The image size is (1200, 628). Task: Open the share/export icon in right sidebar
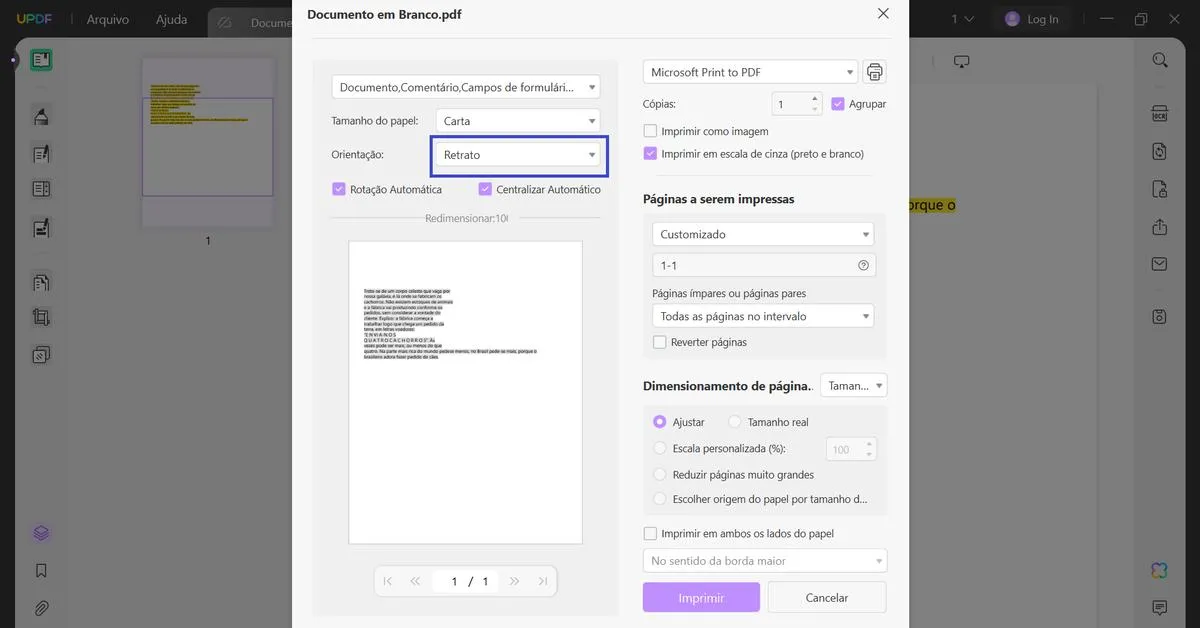coord(1160,227)
